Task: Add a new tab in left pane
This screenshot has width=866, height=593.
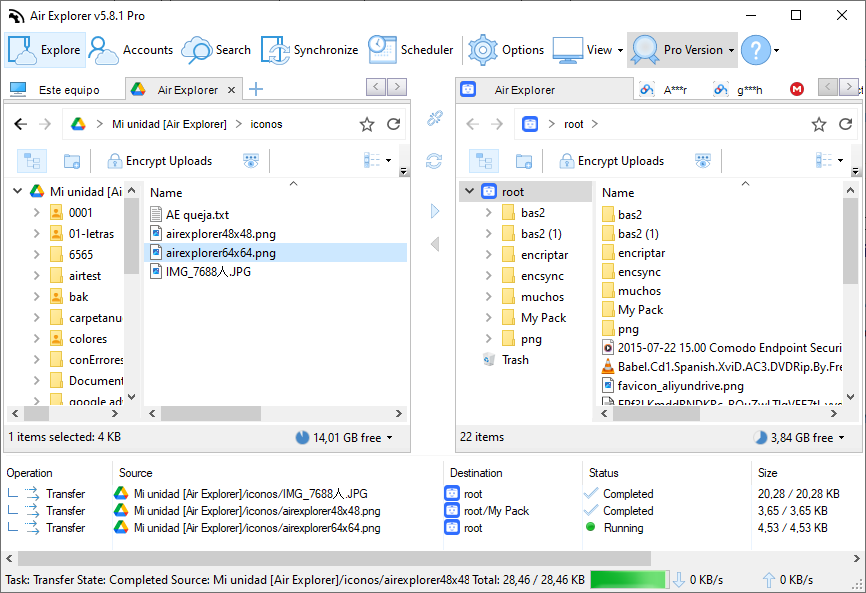Action: [x=256, y=90]
